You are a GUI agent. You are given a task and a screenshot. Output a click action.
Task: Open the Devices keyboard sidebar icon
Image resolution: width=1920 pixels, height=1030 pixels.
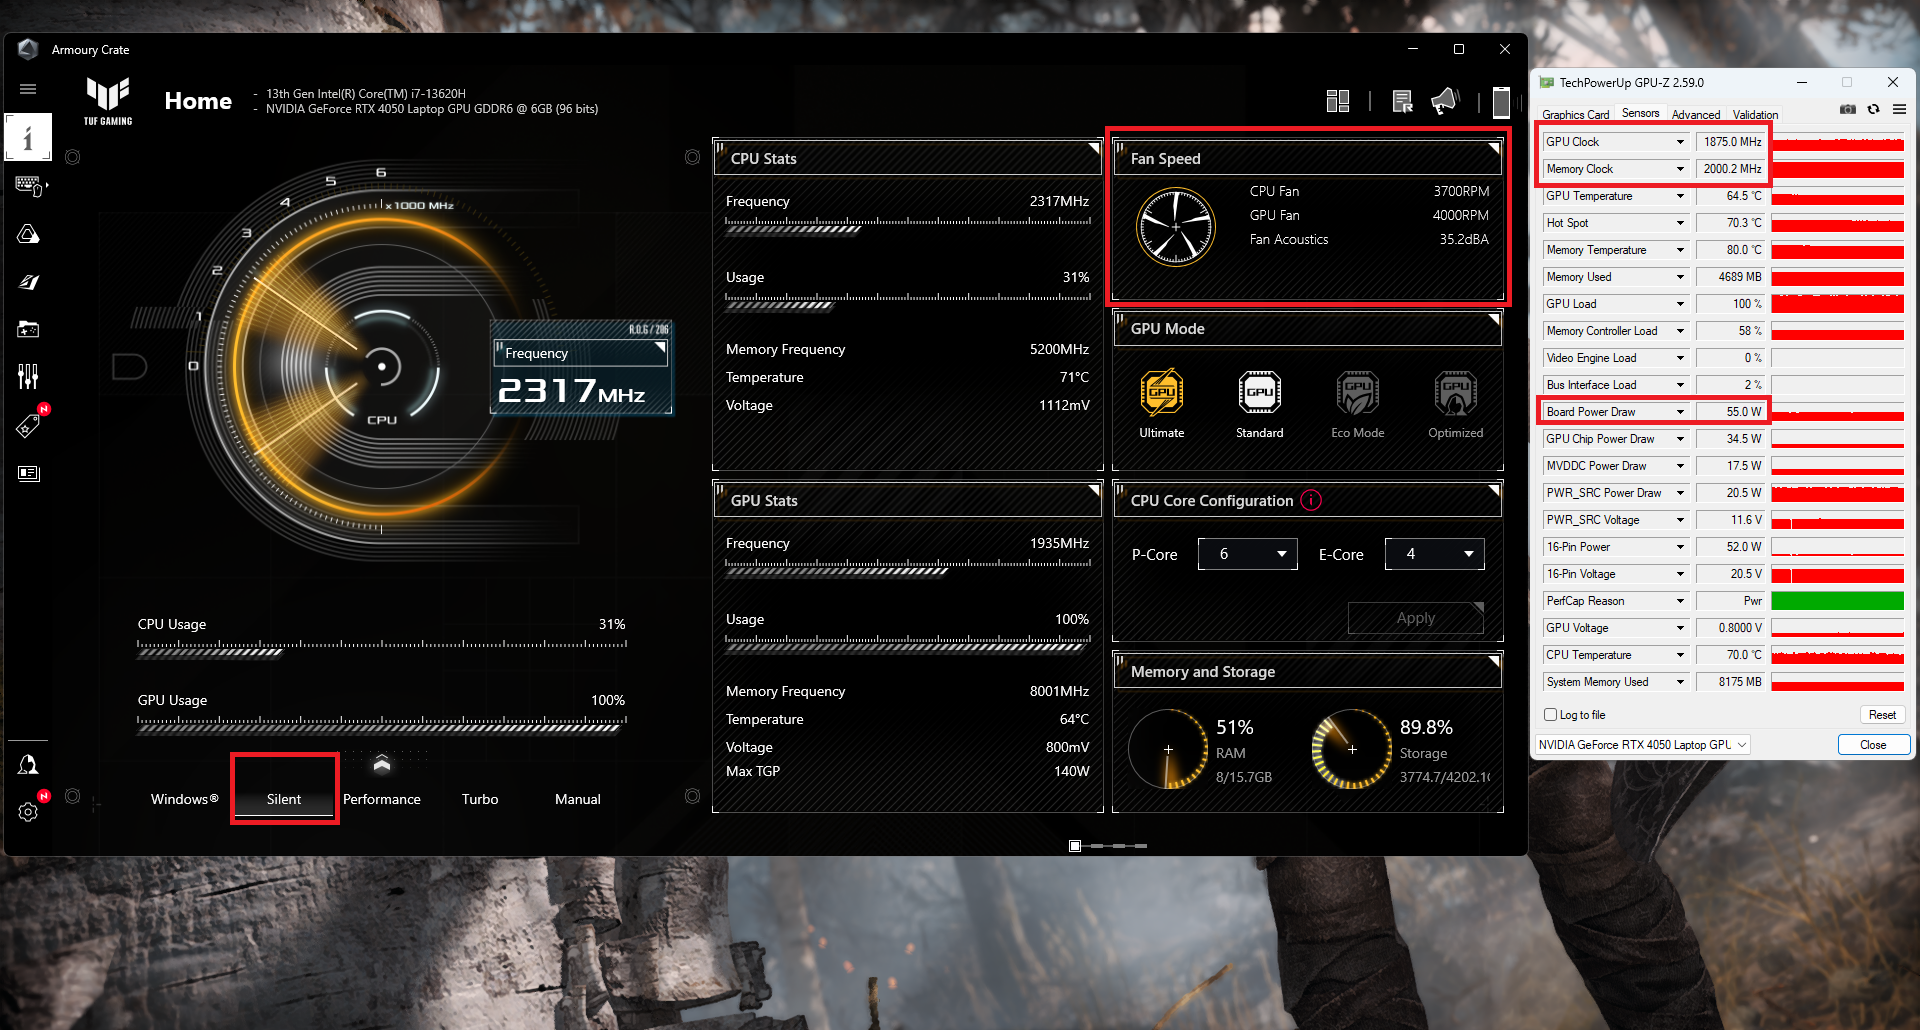pos(28,186)
